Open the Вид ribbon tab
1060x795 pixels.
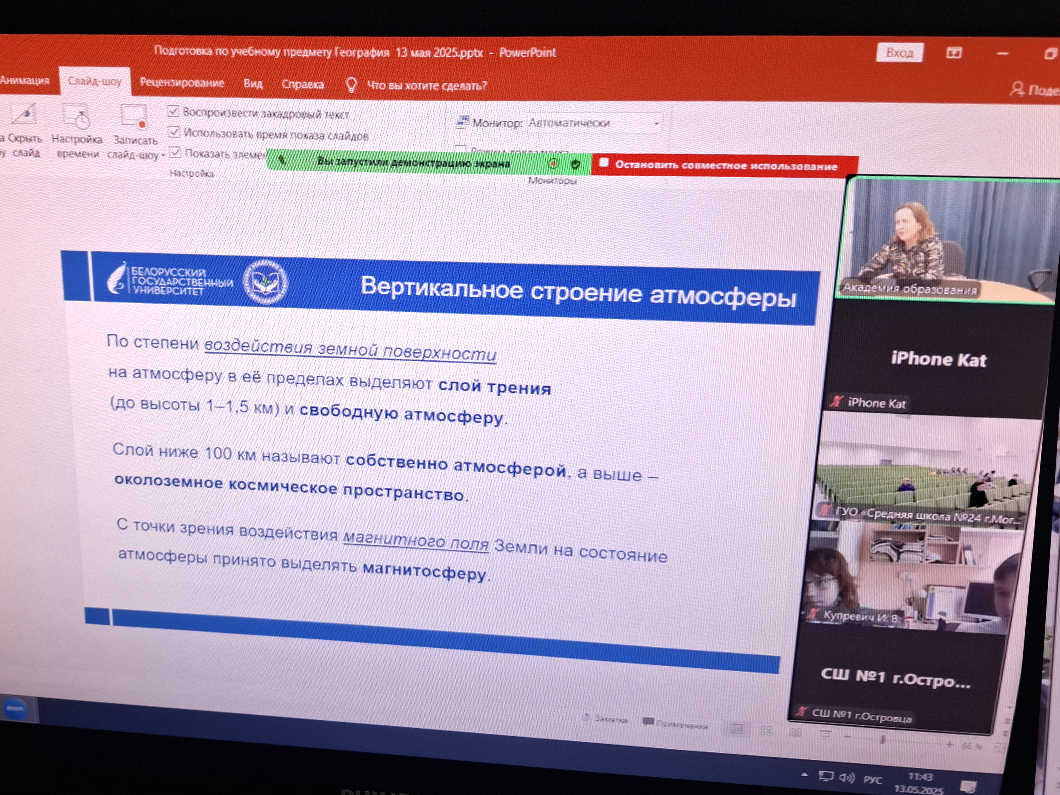coord(253,84)
